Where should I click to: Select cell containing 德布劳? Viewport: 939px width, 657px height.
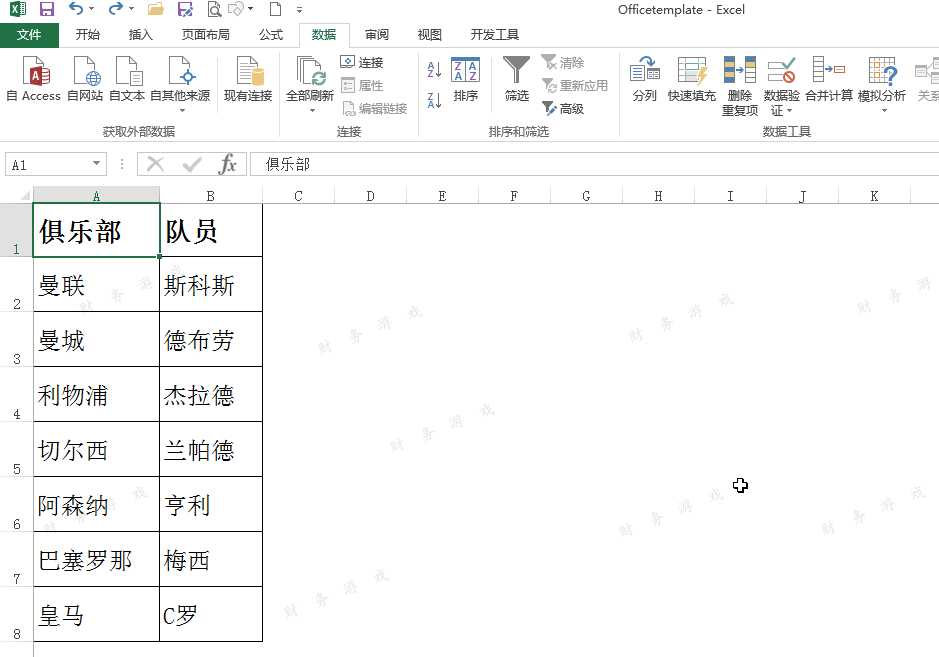pos(211,340)
